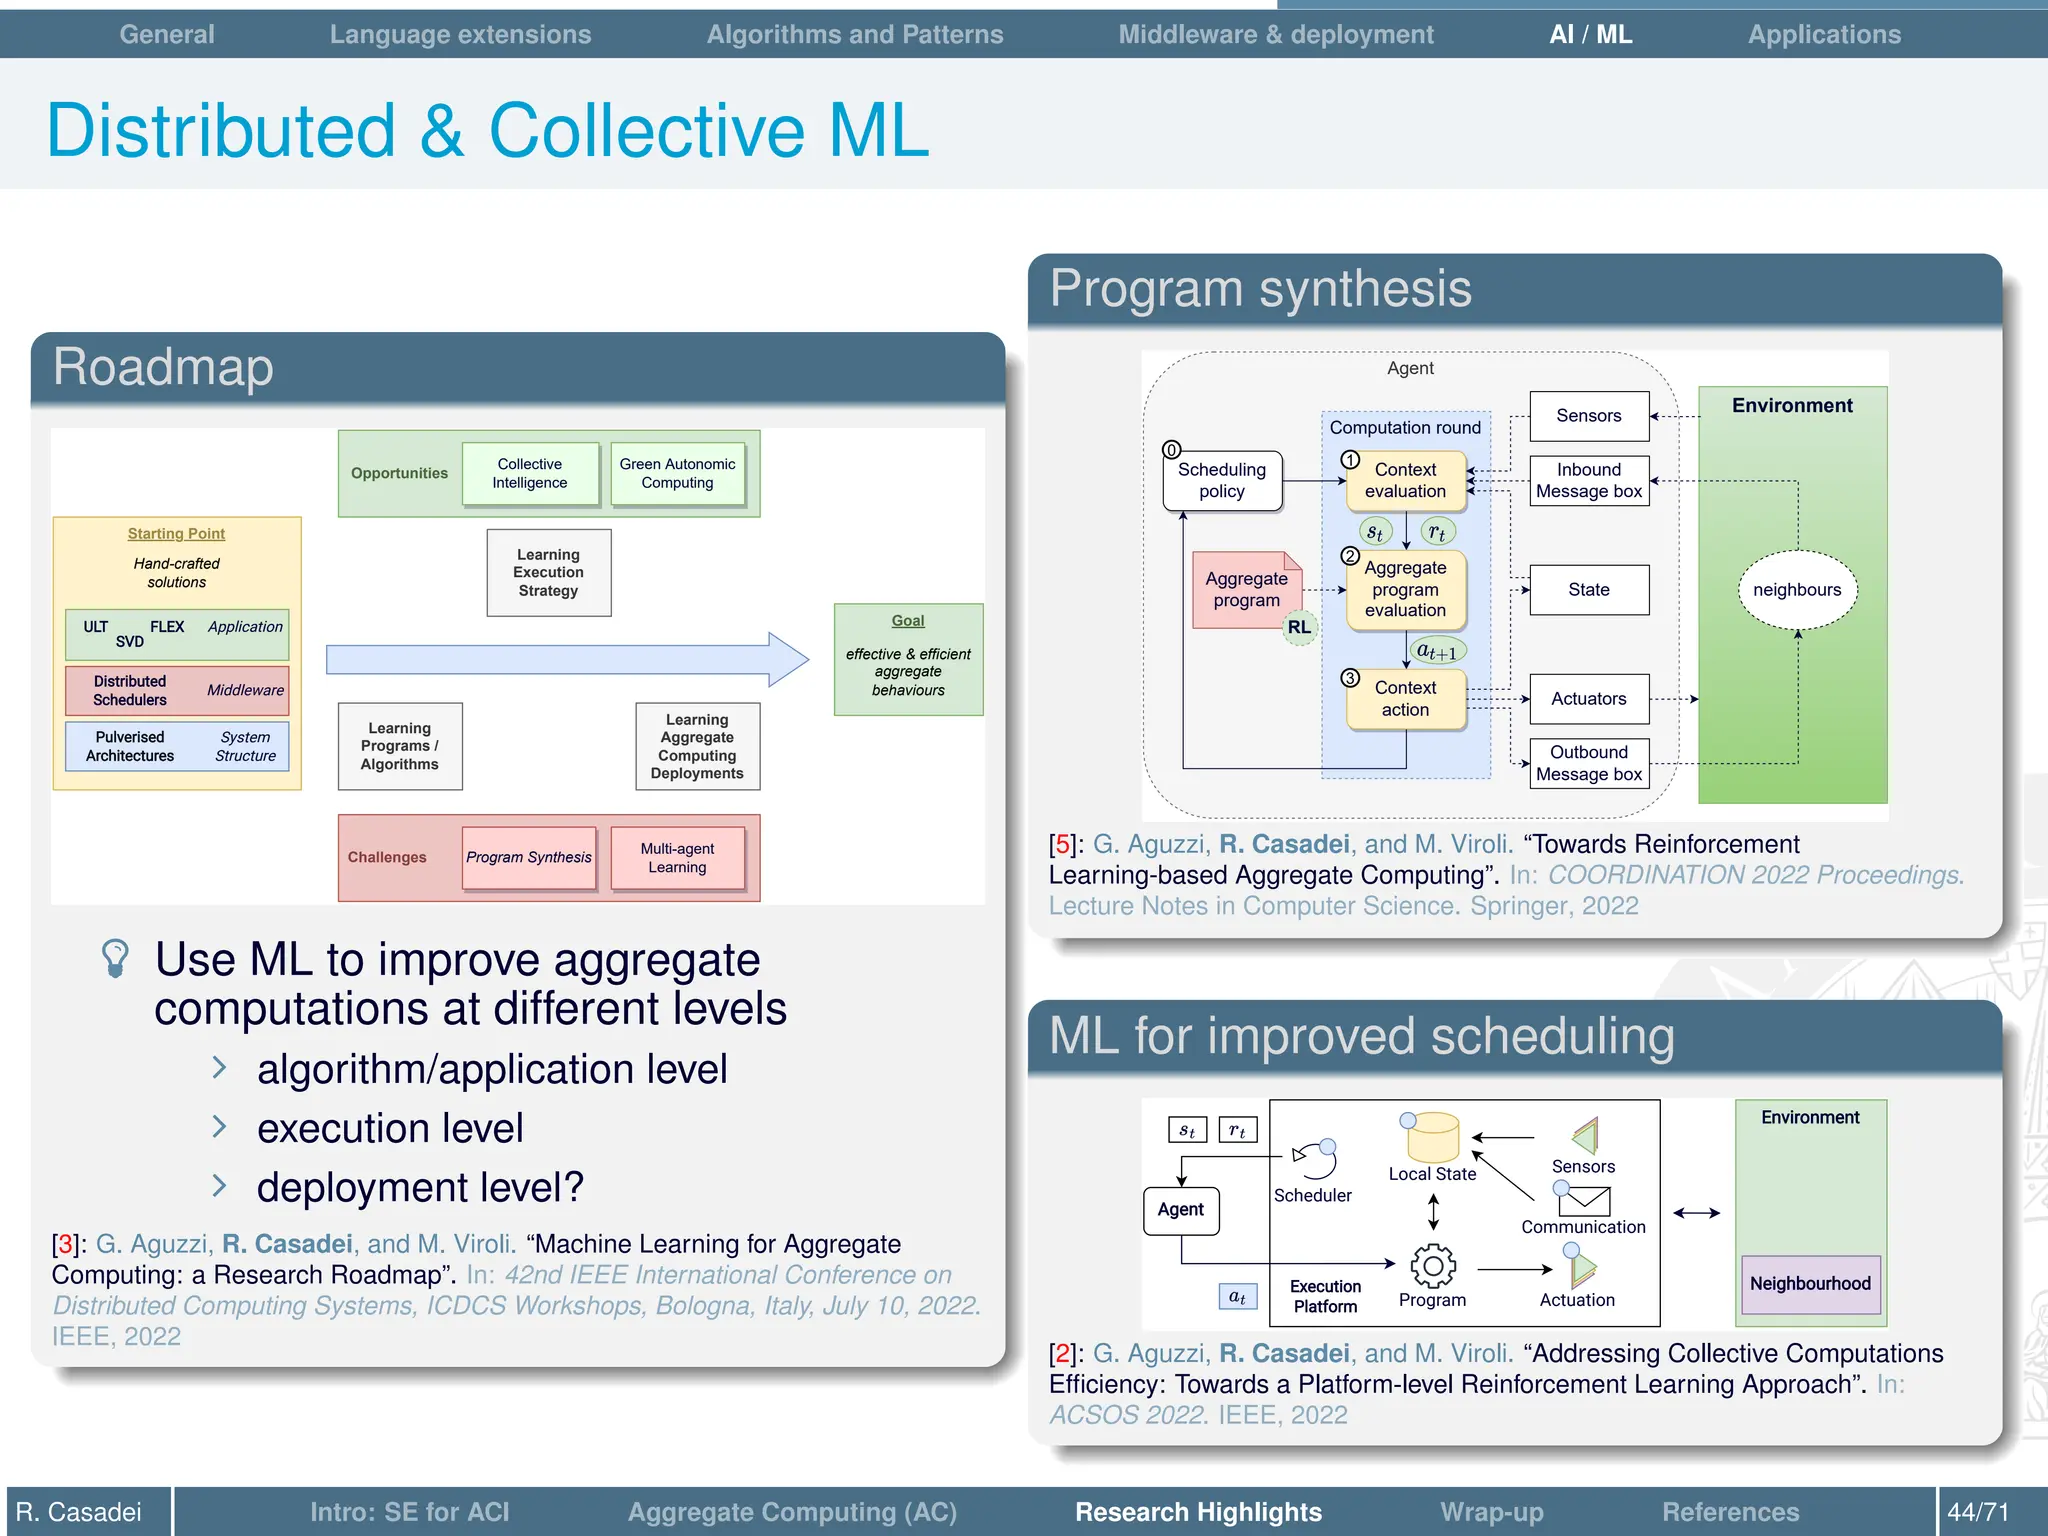Follow citation reference number 3
Viewport: 2048px width, 1536px height.
(x=66, y=1244)
